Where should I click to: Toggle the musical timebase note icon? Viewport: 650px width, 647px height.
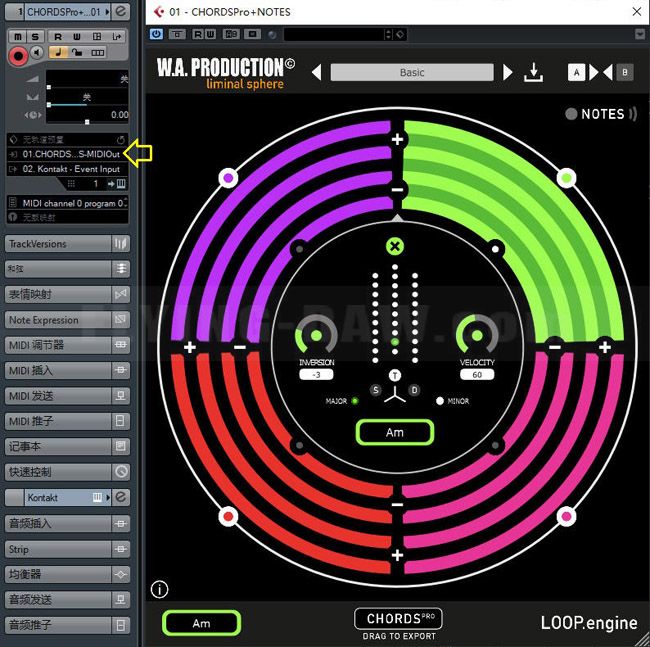[58, 53]
